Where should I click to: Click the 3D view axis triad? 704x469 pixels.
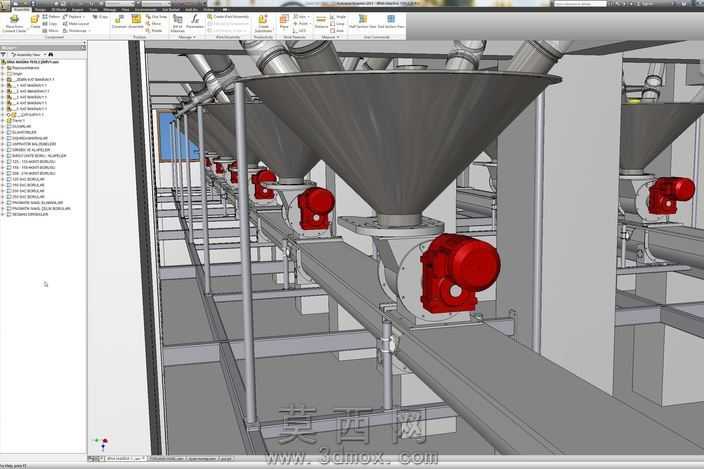point(101,443)
